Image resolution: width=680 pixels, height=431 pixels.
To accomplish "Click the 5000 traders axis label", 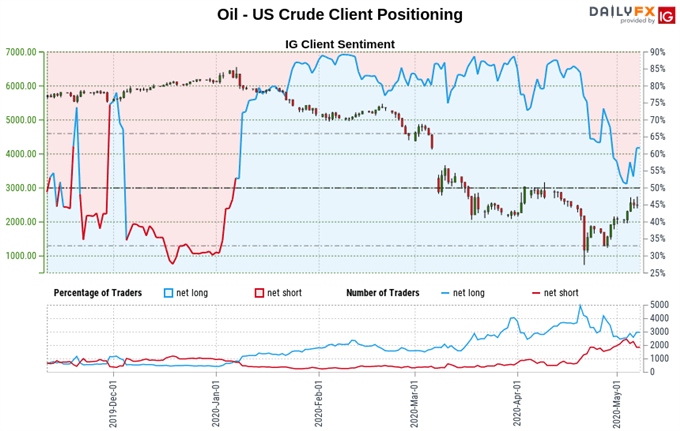I will [659, 305].
